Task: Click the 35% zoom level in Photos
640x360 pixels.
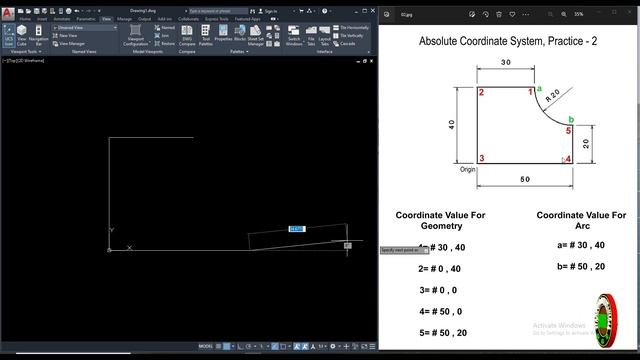Action: (x=578, y=14)
